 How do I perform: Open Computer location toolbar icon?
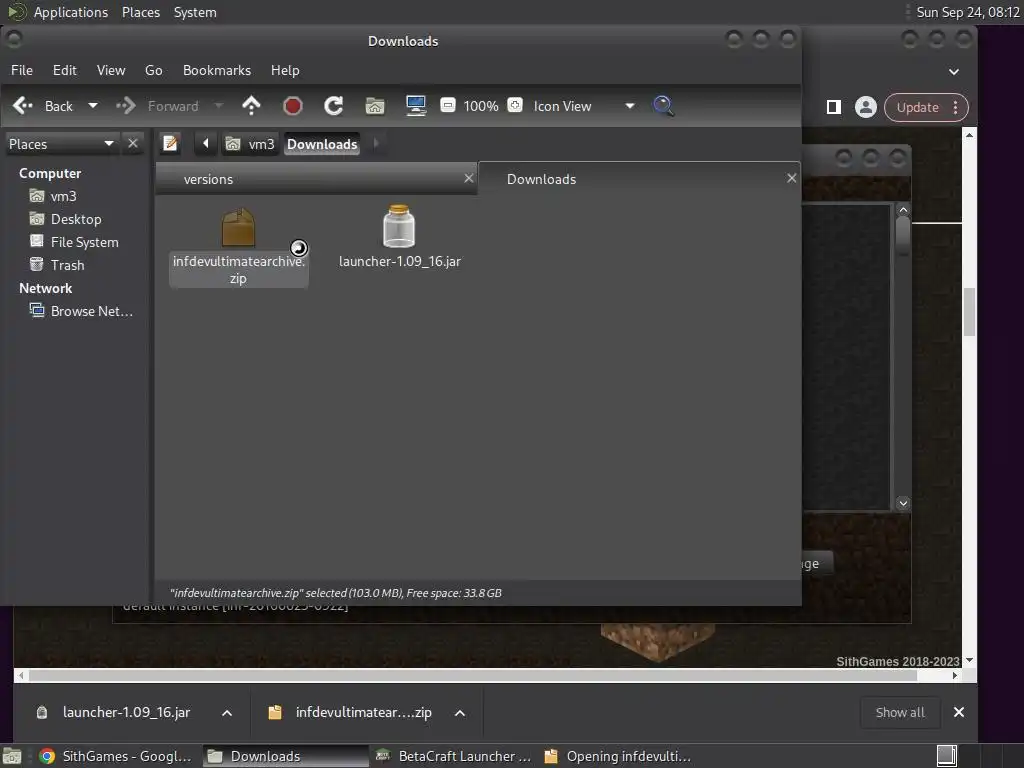(416, 106)
